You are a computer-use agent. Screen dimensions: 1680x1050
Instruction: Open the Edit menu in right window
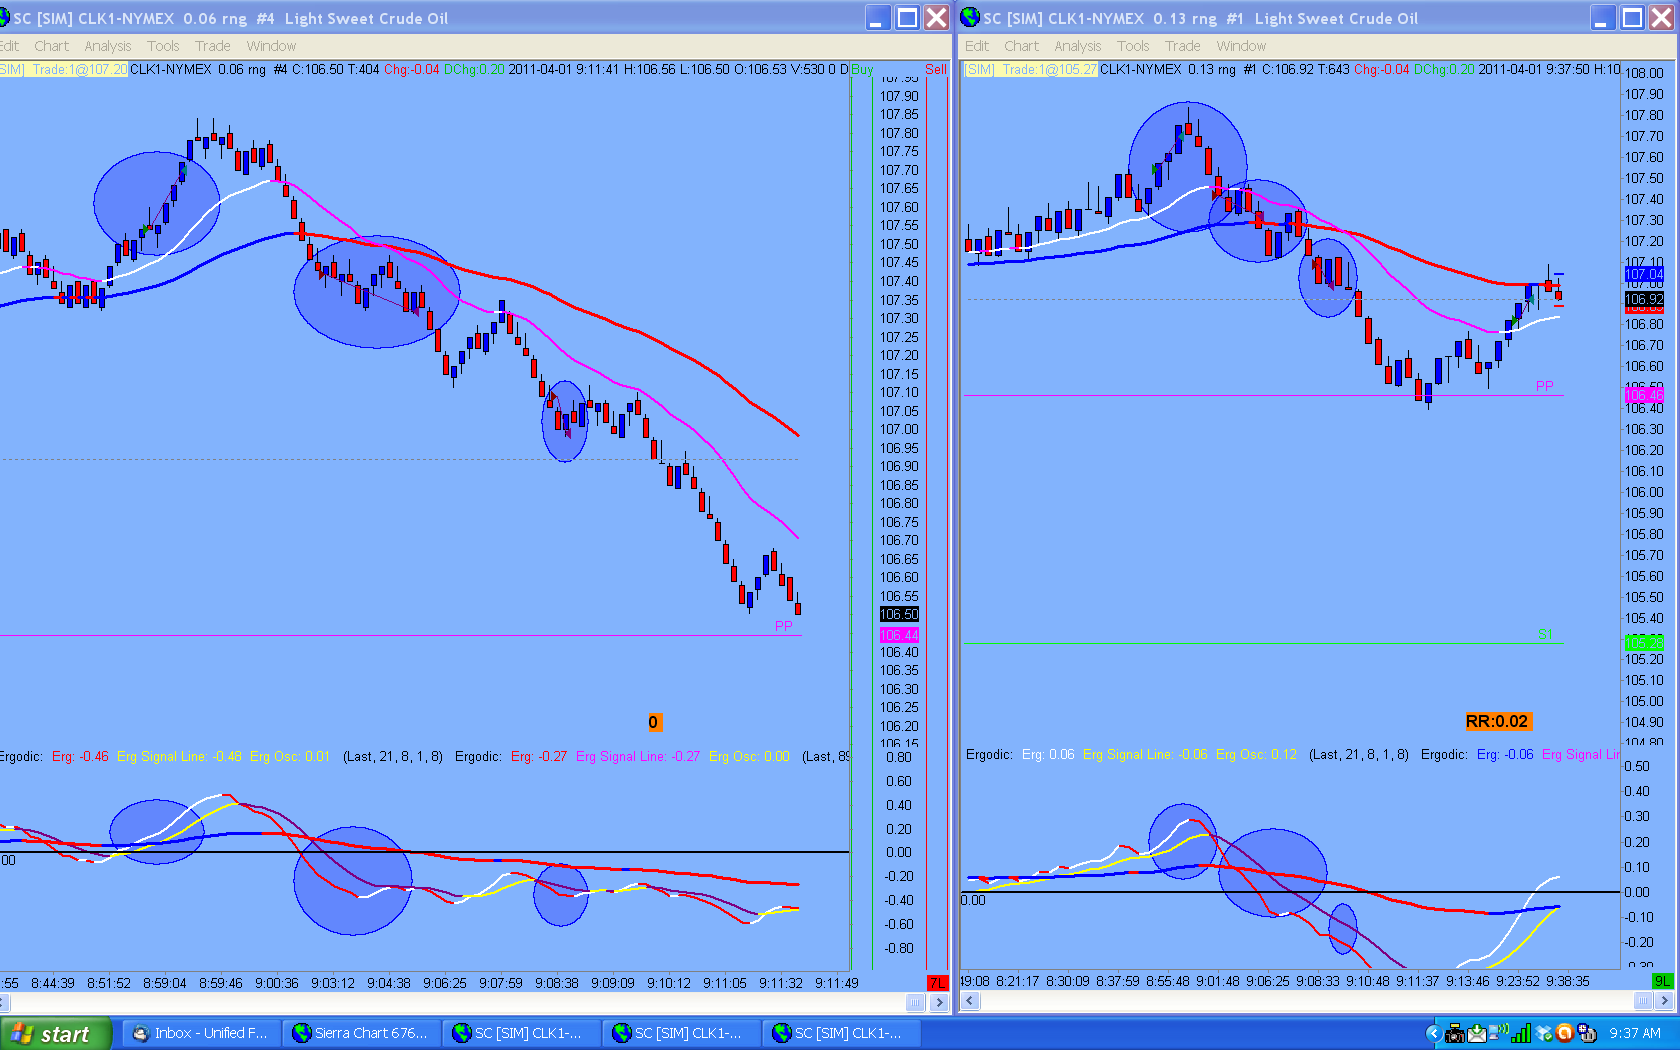coord(977,46)
